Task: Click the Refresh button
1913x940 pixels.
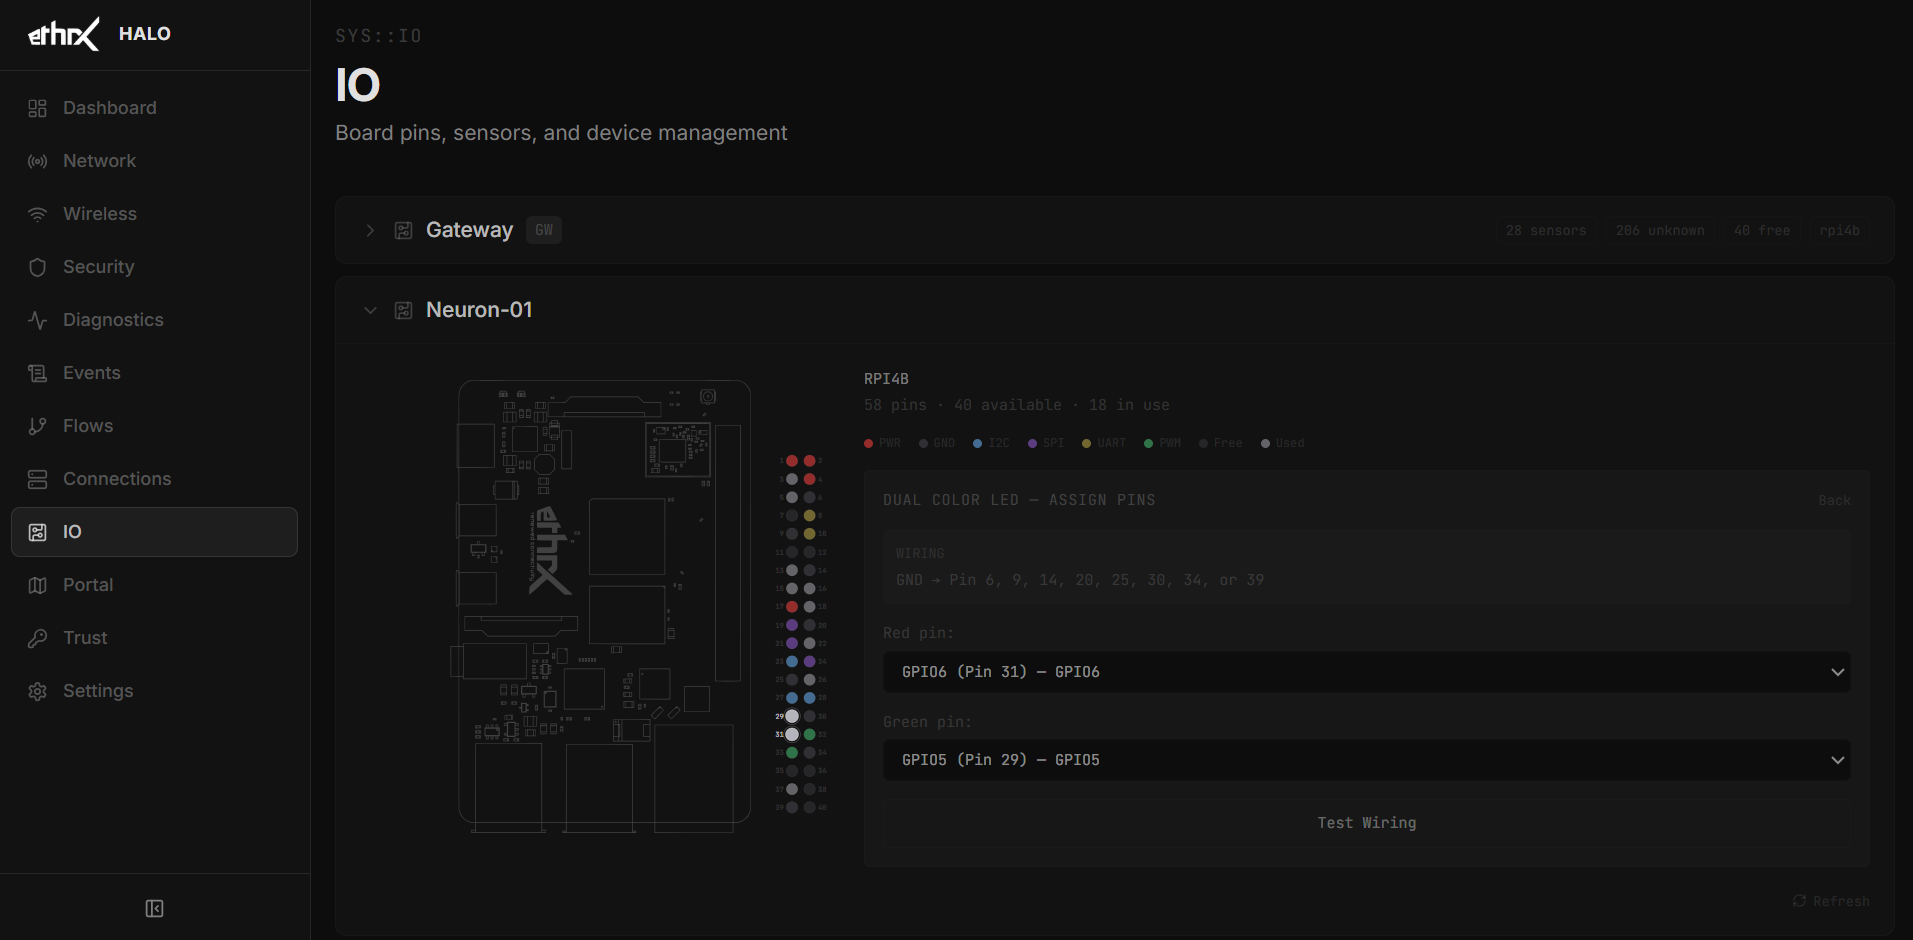Action: pos(1831,901)
